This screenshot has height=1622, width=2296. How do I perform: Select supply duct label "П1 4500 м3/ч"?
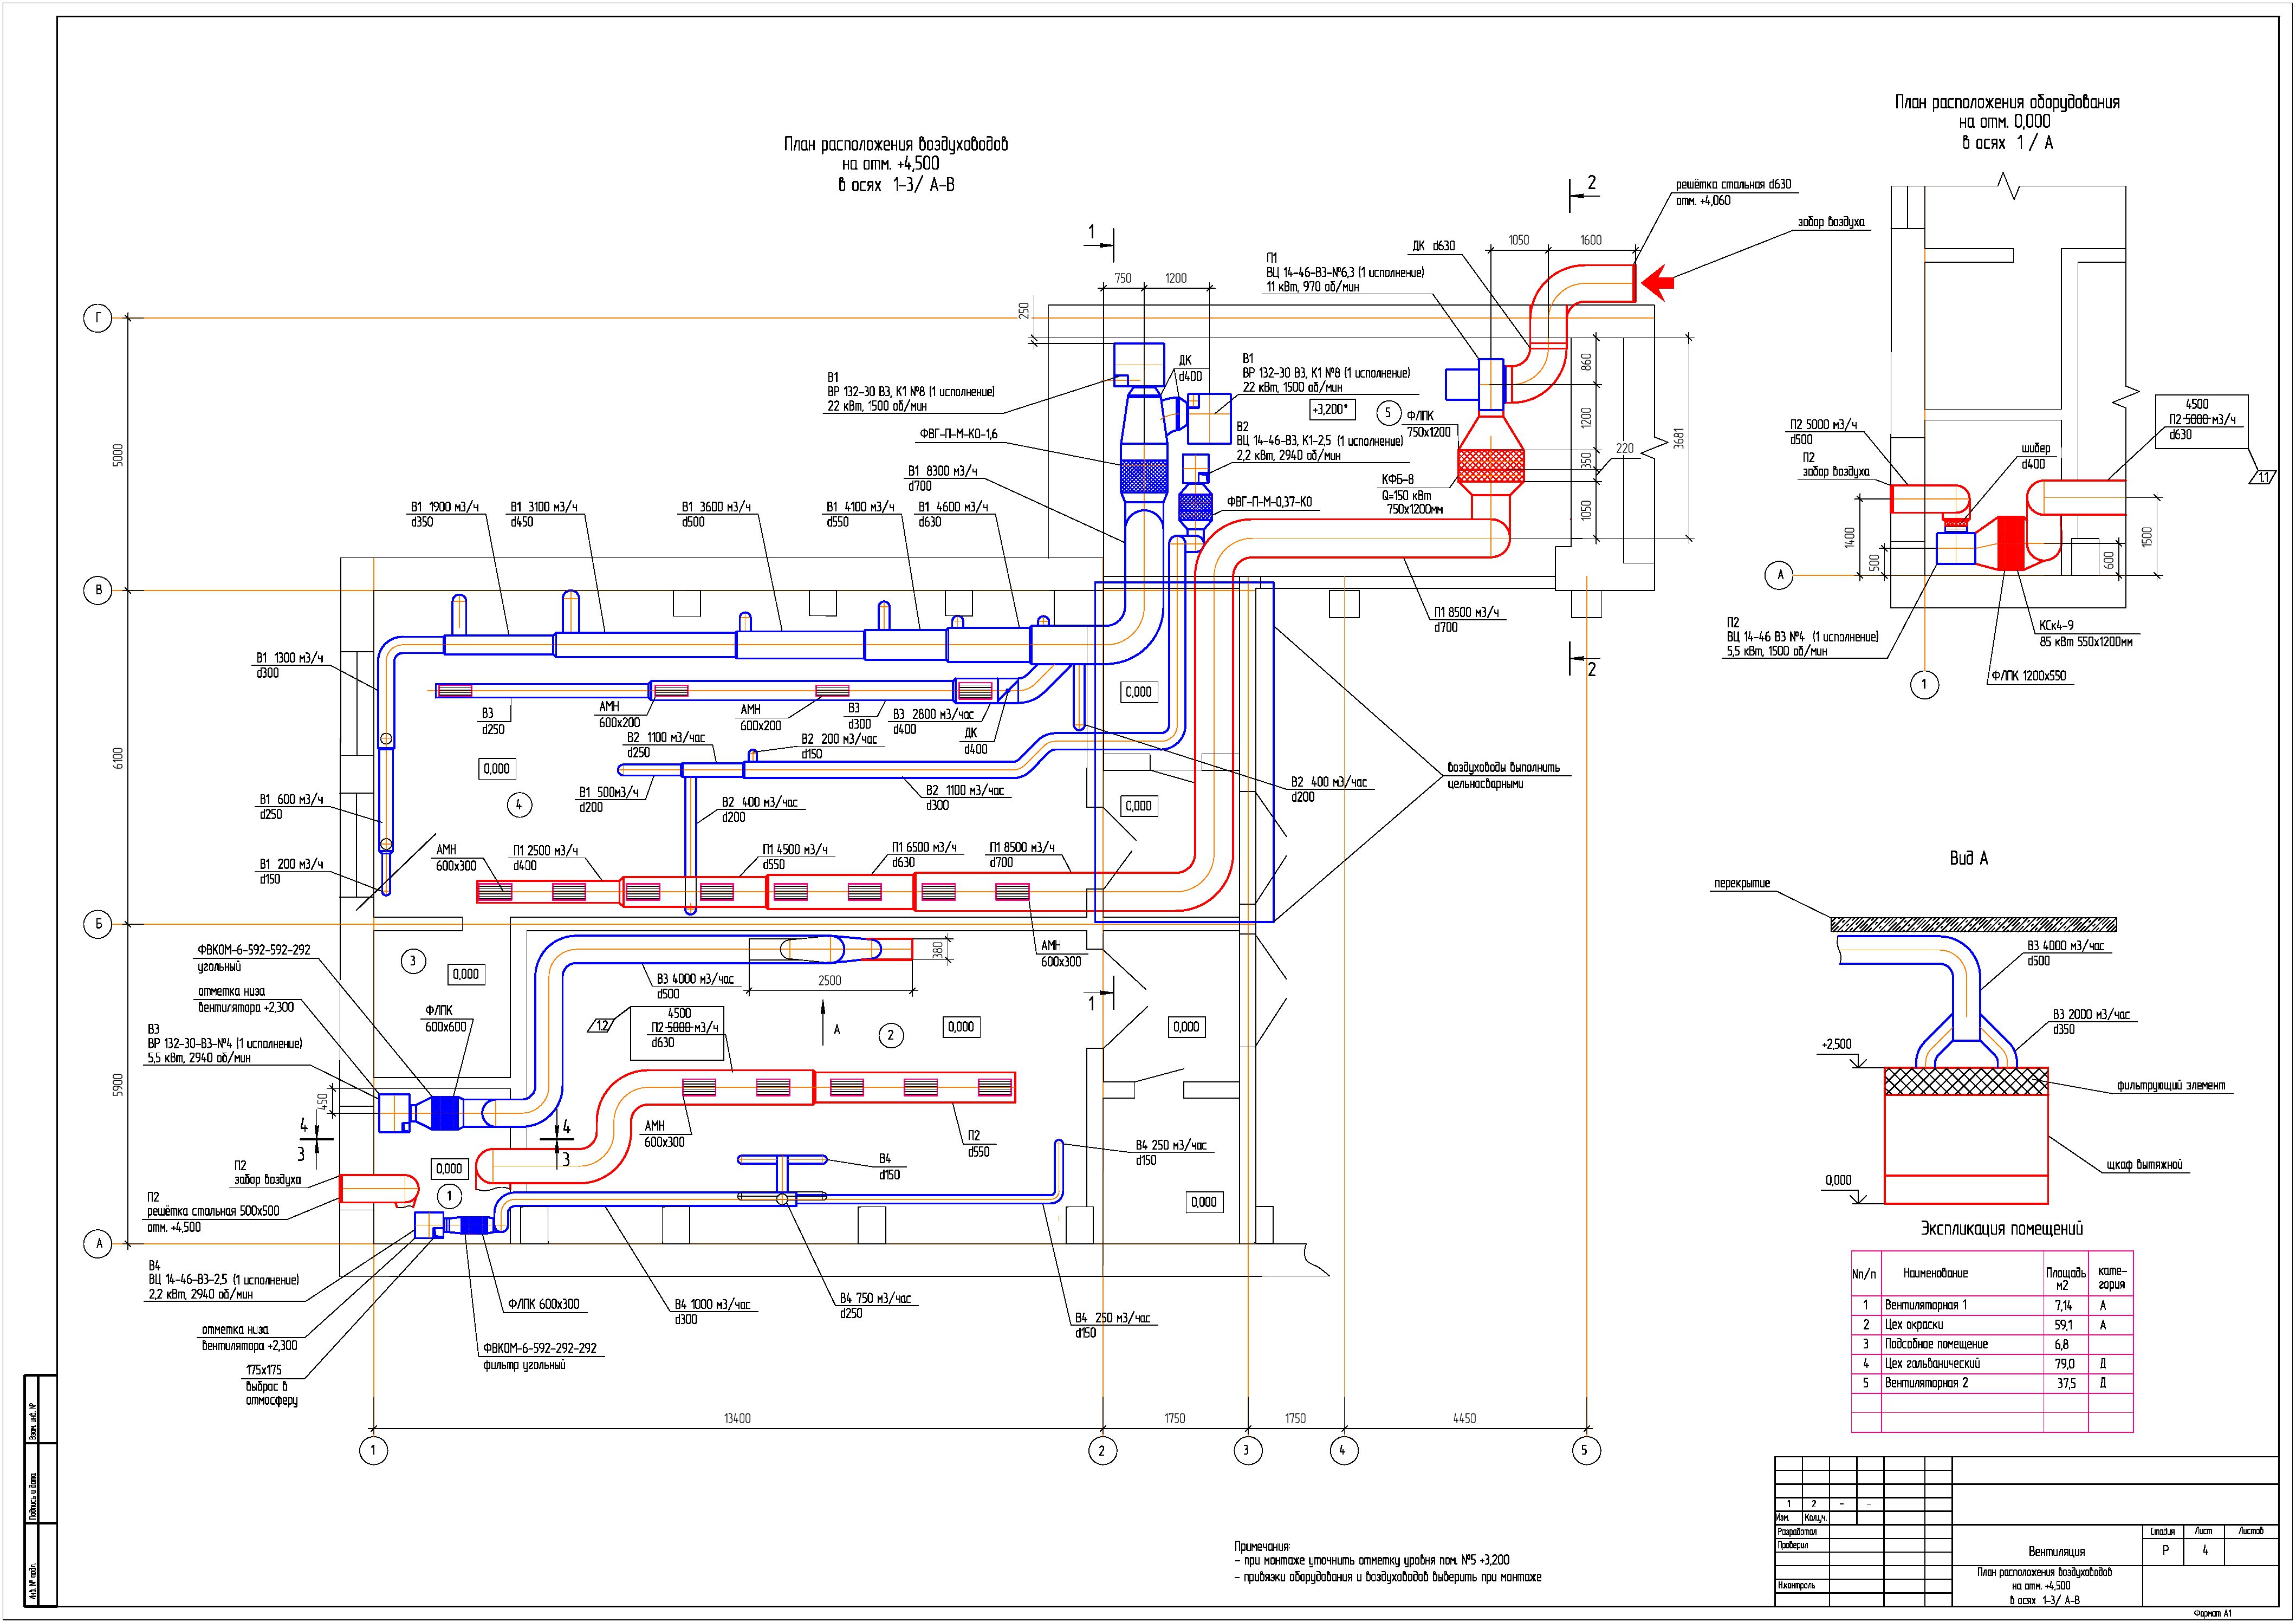[x=795, y=849]
